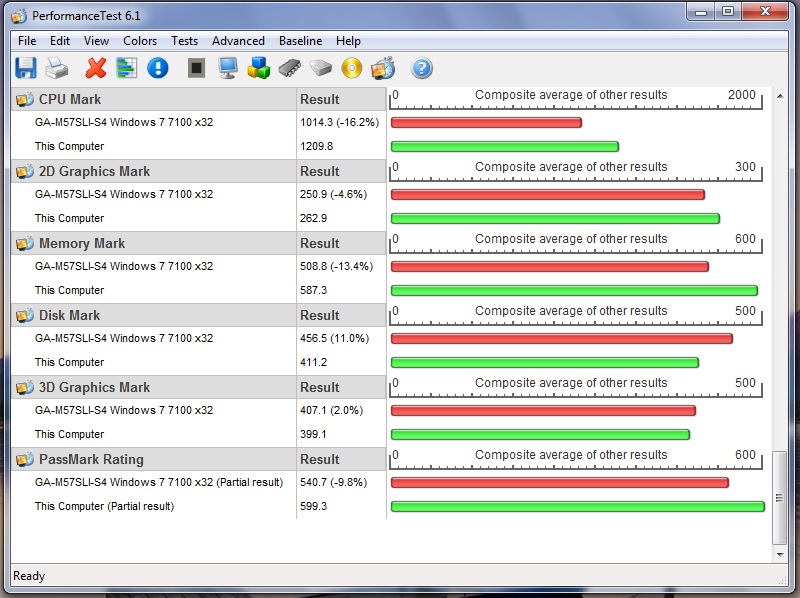This screenshot has width=800, height=598.
Task: Click the 508.8 (-13.4%) memory result
Action: pyautogui.click(x=336, y=266)
